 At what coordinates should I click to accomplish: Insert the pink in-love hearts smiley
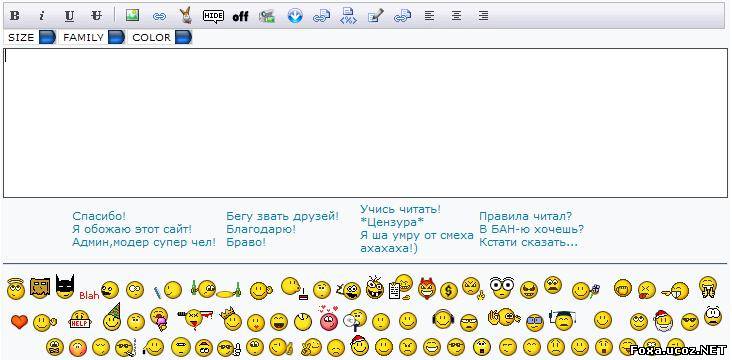point(329,318)
